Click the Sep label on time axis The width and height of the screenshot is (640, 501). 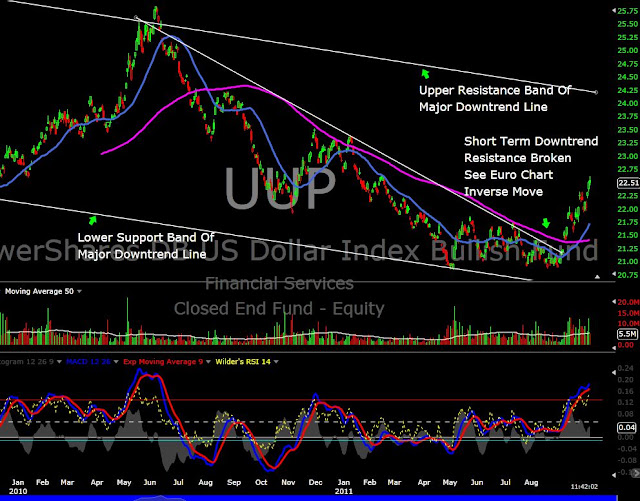pos(234,482)
